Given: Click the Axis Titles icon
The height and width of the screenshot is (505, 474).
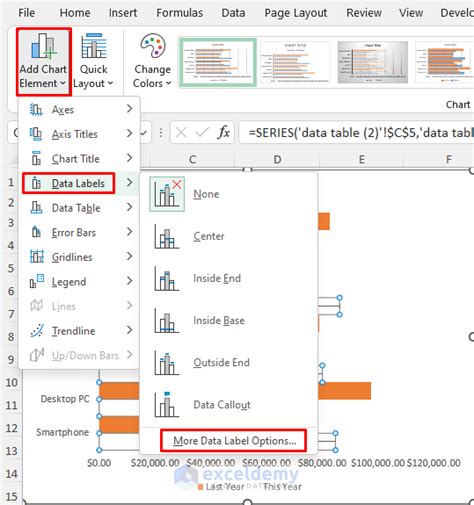Looking at the screenshot, I should [x=36, y=134].
